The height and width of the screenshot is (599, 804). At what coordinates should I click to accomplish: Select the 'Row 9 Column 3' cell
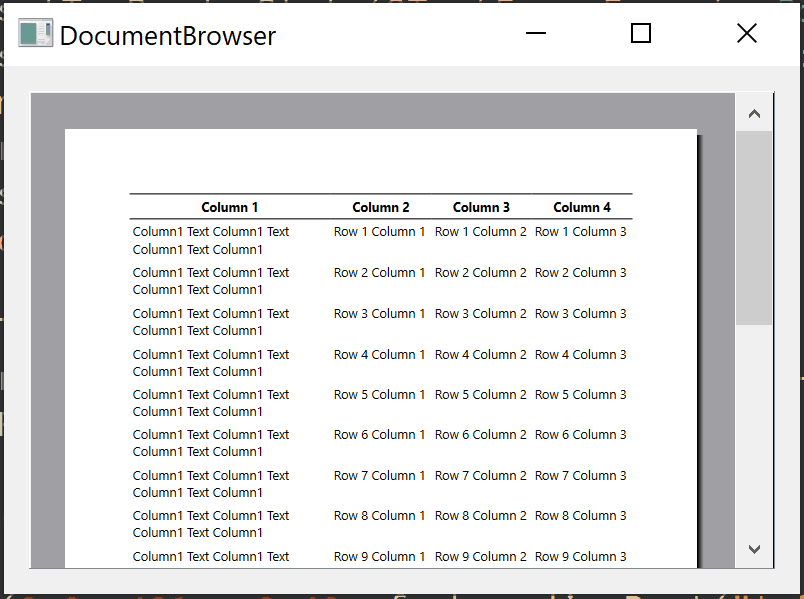point(581,557)
